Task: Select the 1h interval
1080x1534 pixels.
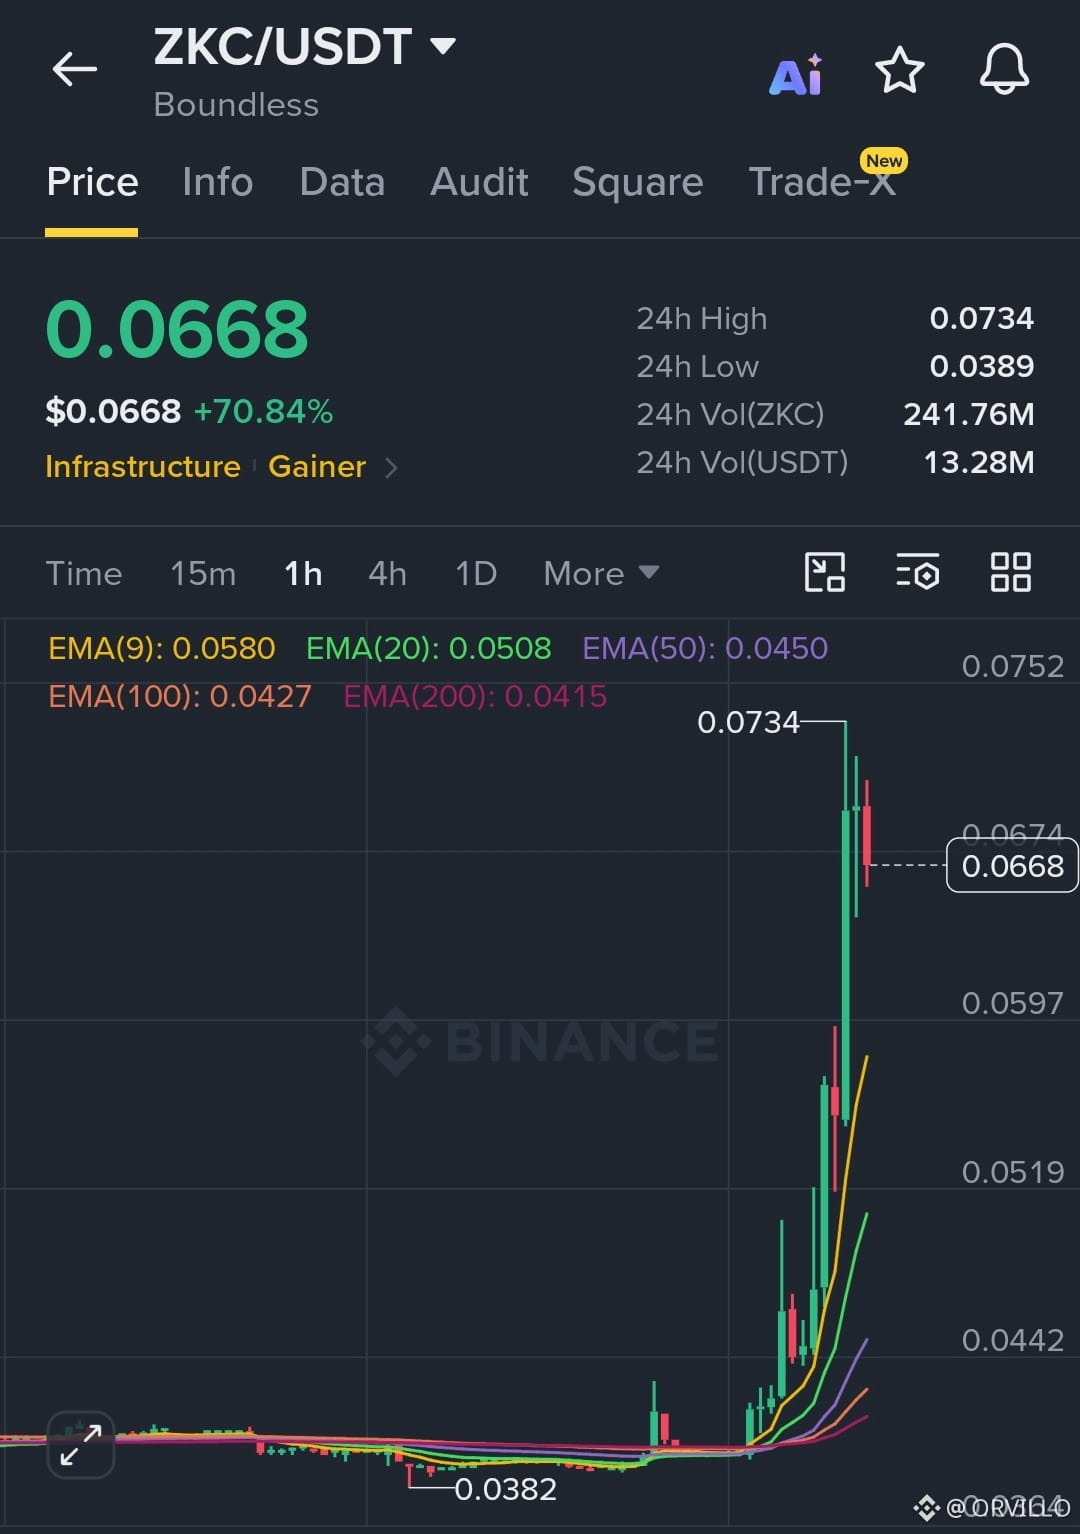Action: tap(303, 574)
